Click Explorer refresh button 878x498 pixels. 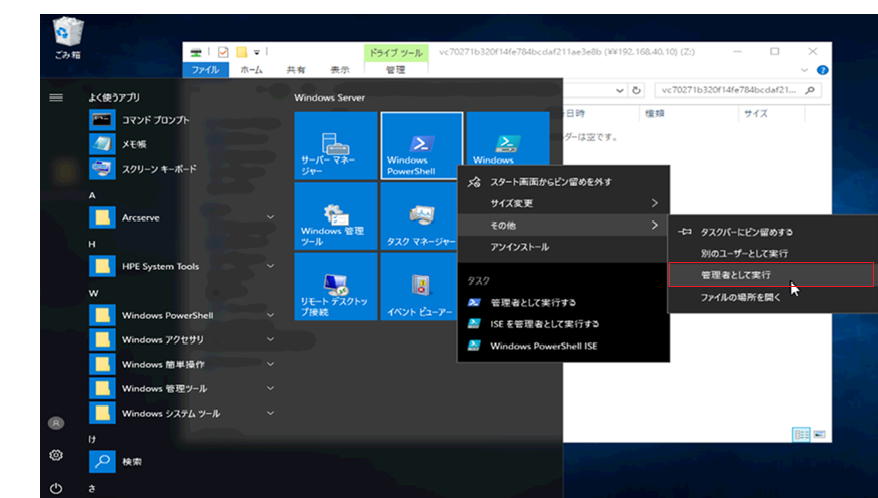point(636,90)
